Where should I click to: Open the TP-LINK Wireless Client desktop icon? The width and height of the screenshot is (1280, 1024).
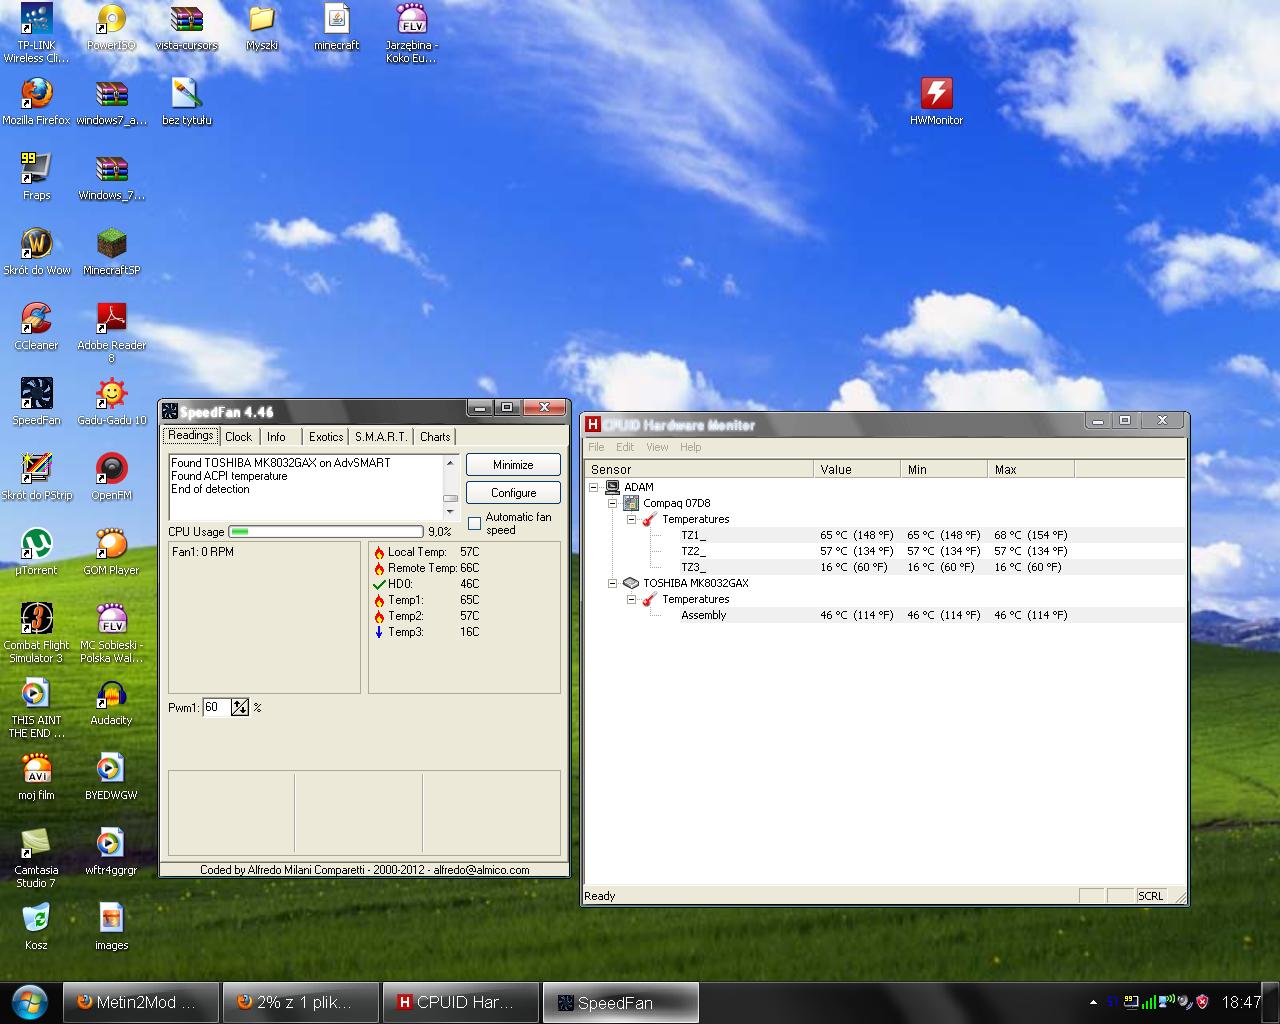pos(37,33)
